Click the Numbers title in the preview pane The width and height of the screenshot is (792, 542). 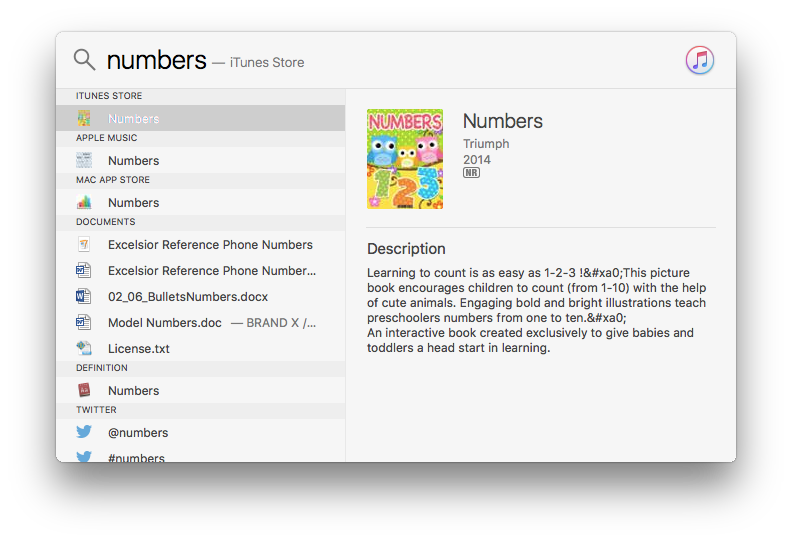click(x=503, y=121)
